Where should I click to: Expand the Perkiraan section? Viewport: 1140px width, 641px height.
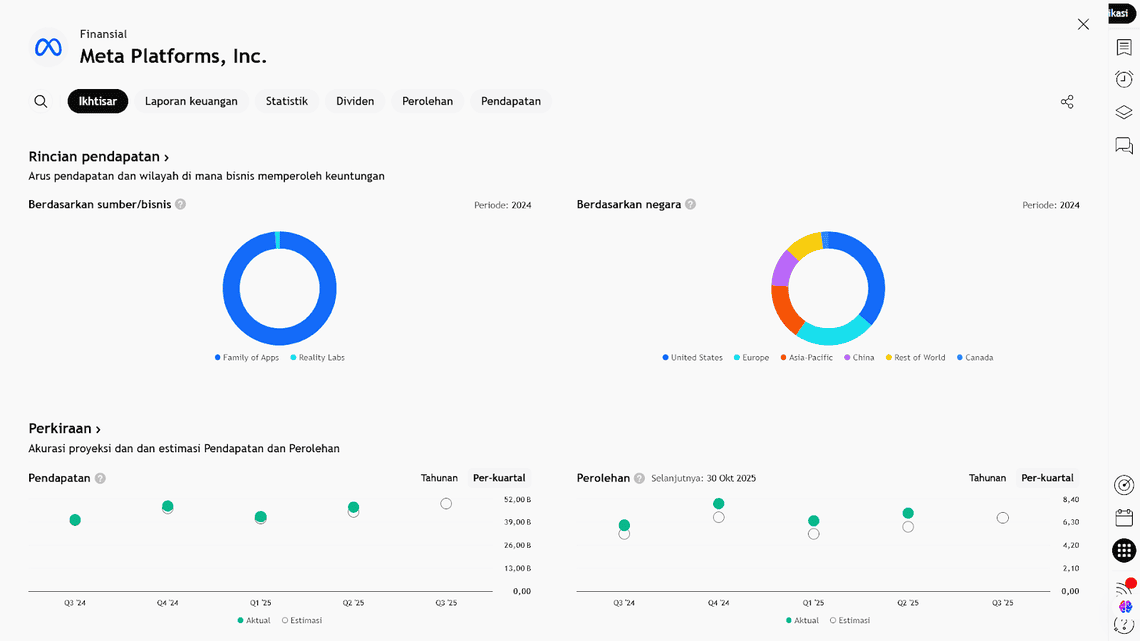[x=65, y=429]
